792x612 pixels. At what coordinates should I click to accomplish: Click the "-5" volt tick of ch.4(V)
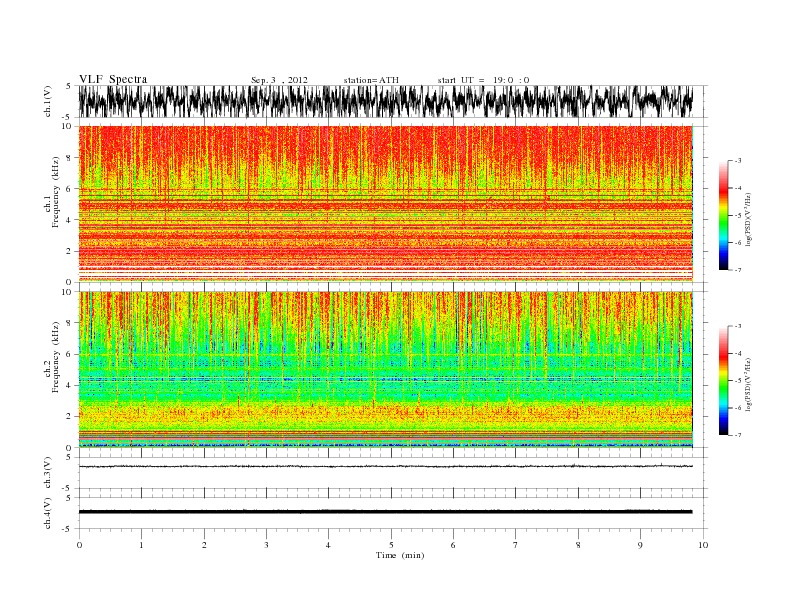(67, 529)
